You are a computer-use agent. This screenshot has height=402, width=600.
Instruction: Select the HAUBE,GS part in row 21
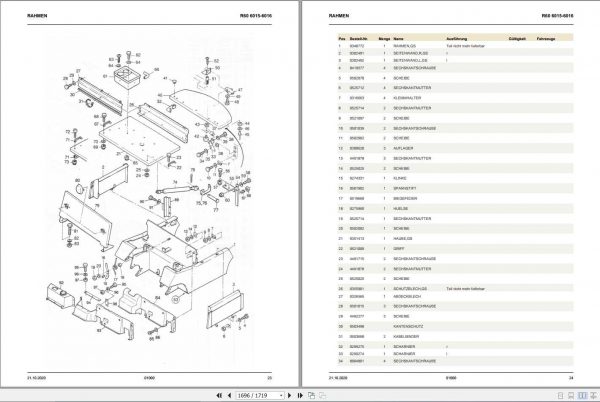(403, 238)
